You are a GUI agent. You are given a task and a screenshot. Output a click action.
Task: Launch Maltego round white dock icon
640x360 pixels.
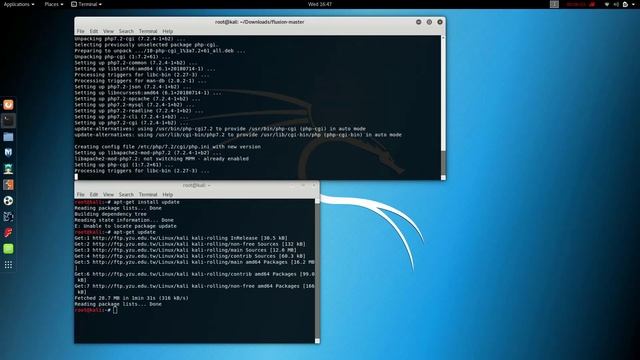tap(8, 200)
